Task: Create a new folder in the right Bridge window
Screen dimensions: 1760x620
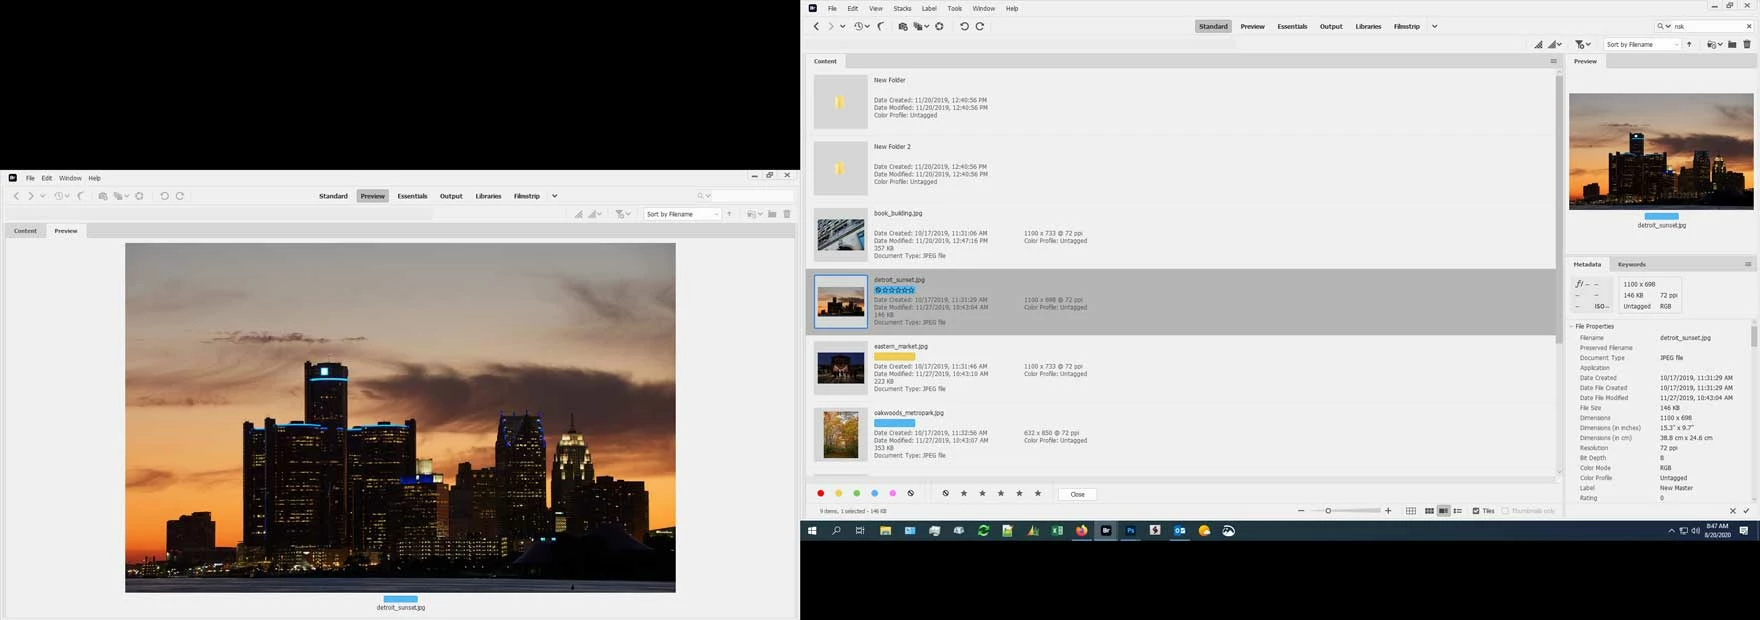Action: coord(1732,44)
